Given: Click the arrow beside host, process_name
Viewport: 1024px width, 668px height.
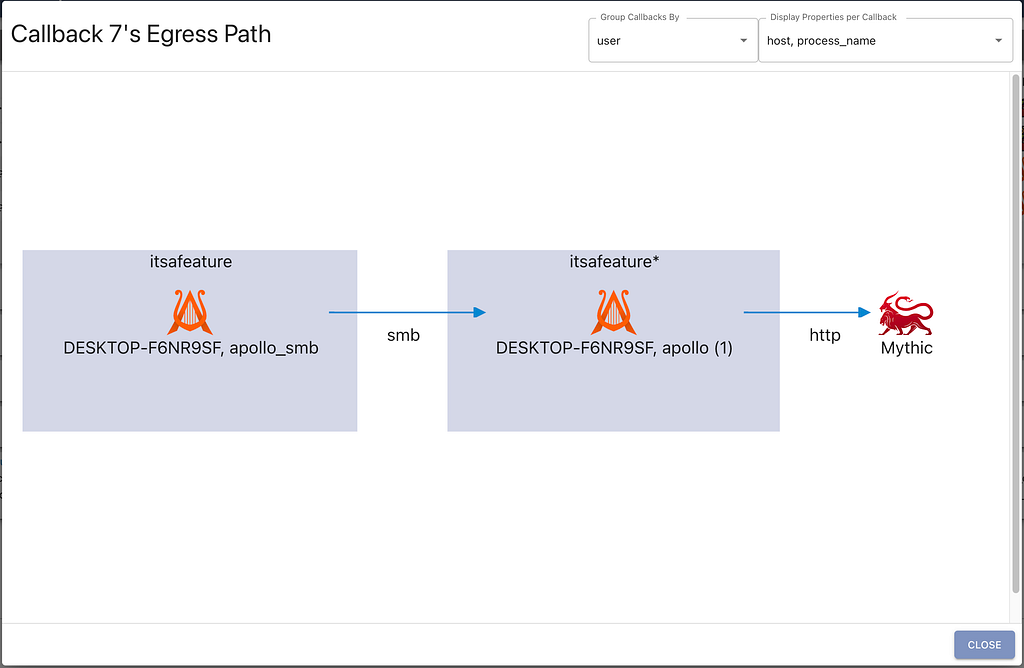Looking at the screenshot, I should tap(999, 40).
